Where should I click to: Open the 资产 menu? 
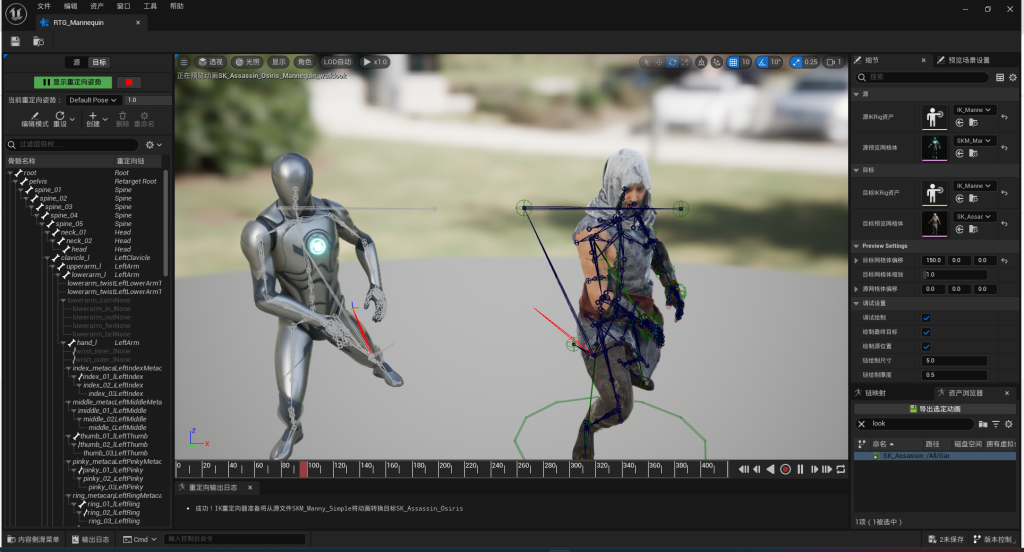tap(97, 6)
